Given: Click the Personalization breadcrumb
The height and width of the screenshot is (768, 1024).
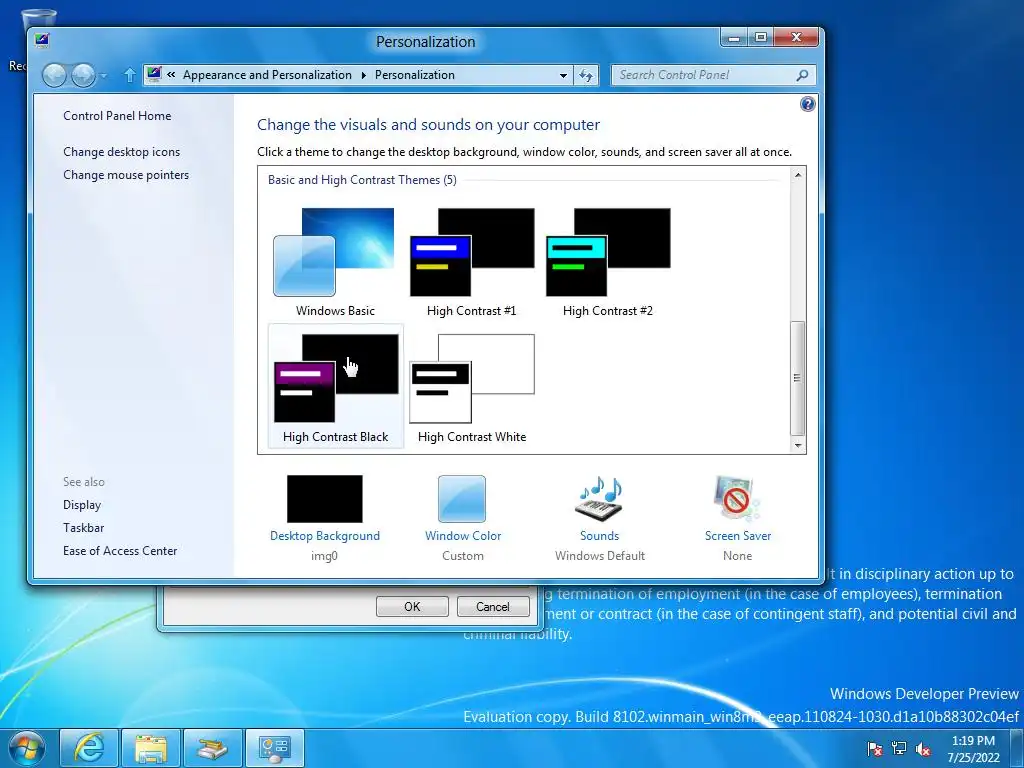Looking at the screenshot, I should click(415, 75).
